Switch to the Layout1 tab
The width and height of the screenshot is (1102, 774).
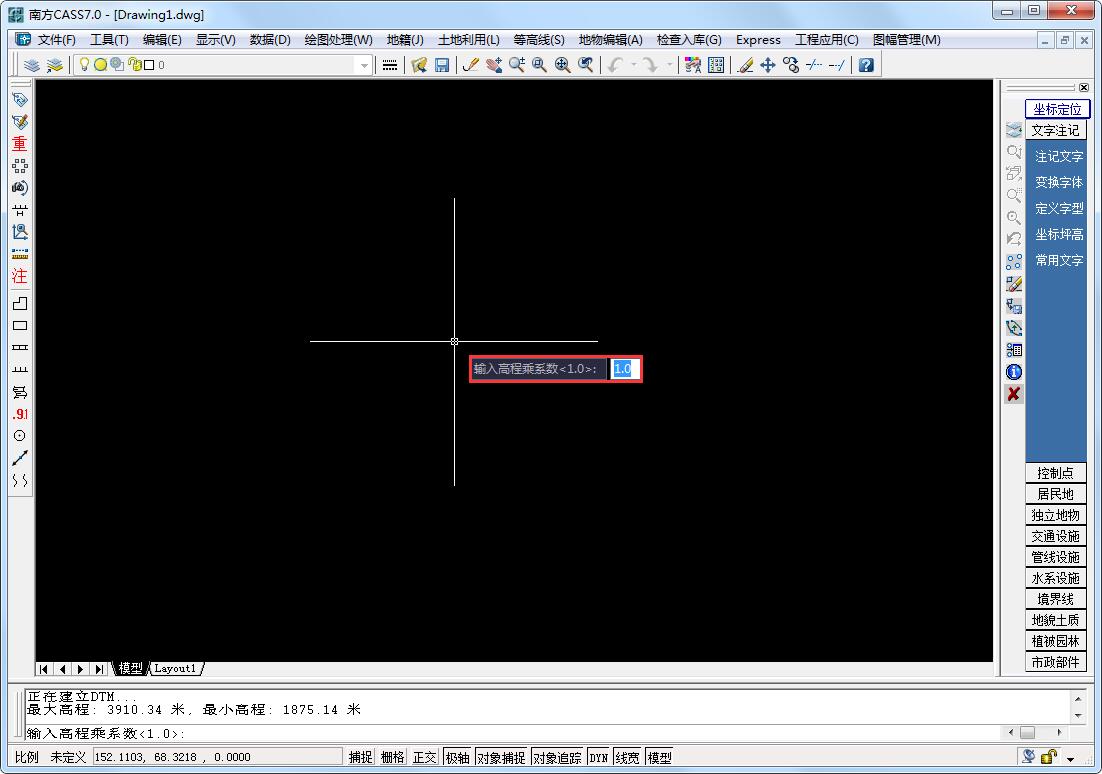(x=176, y=668)
